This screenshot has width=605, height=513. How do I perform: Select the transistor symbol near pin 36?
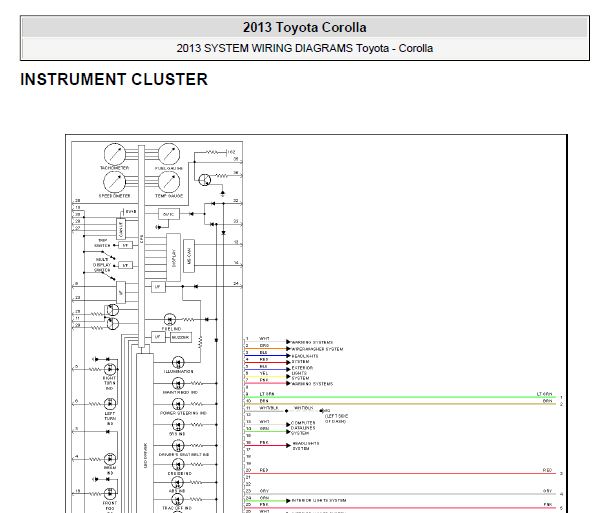tap(204, 180)
